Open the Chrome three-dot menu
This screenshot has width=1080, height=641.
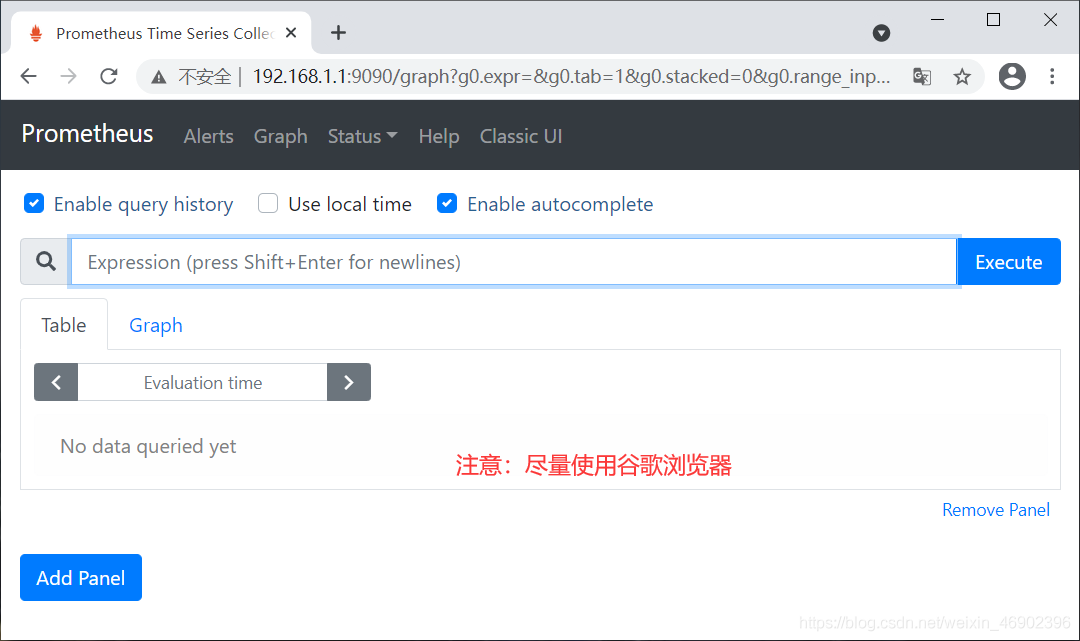tap(1052, 76)
